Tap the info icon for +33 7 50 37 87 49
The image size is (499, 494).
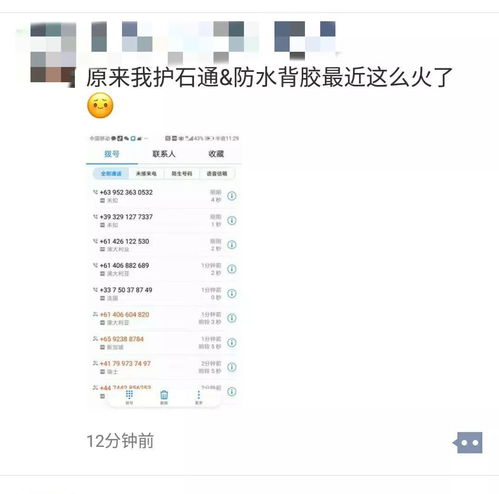[232, 293]
